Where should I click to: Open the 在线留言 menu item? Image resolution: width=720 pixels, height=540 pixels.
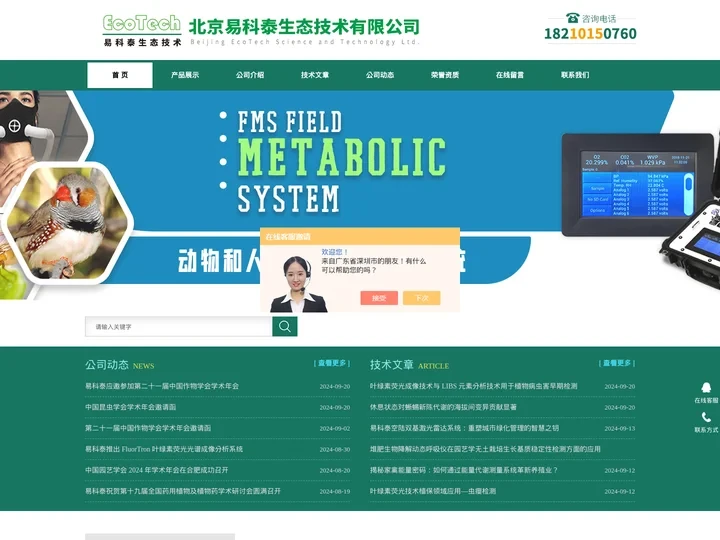coord(510,75)
